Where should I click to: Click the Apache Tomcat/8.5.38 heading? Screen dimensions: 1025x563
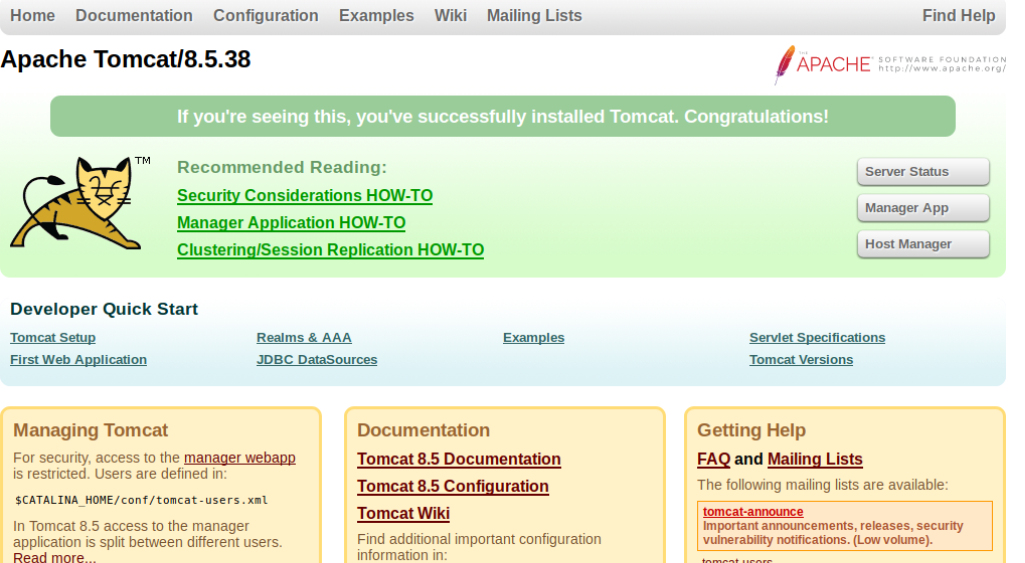[x=126, y=60]
